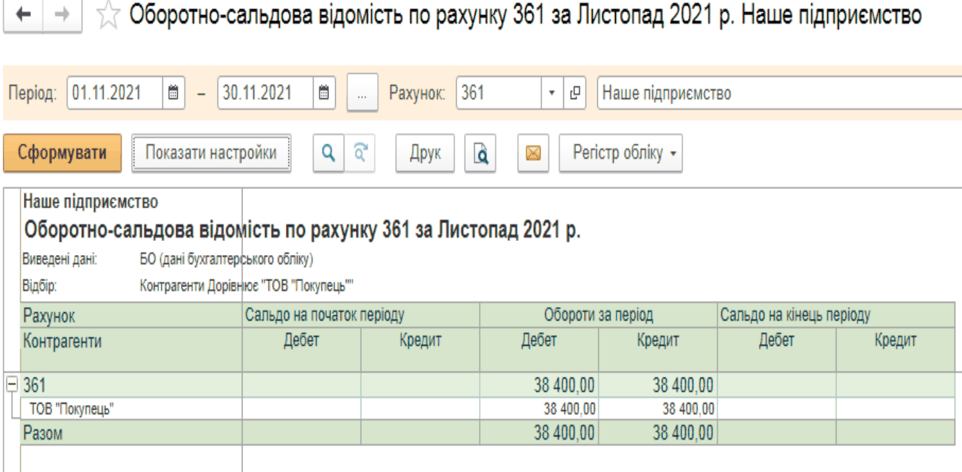
Task: Open print preview icon
Action: click(480, 153)
